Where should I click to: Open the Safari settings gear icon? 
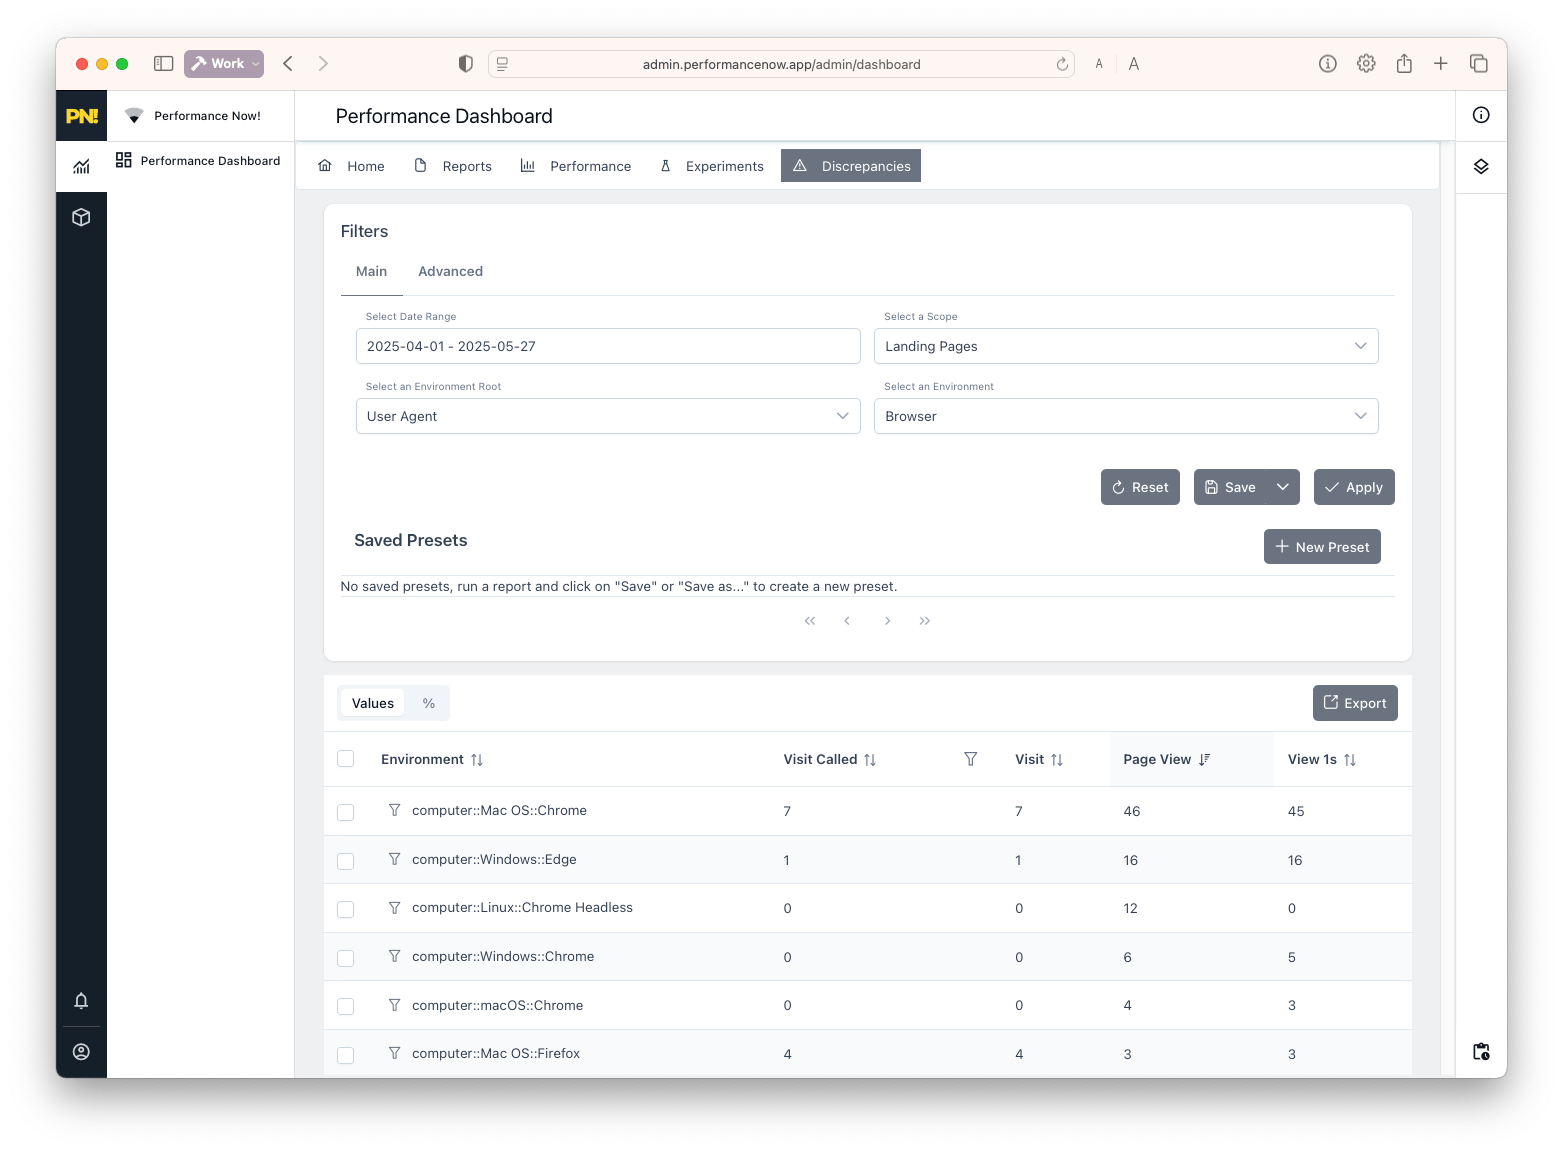pyautogui.click(x=1366, y=63)
